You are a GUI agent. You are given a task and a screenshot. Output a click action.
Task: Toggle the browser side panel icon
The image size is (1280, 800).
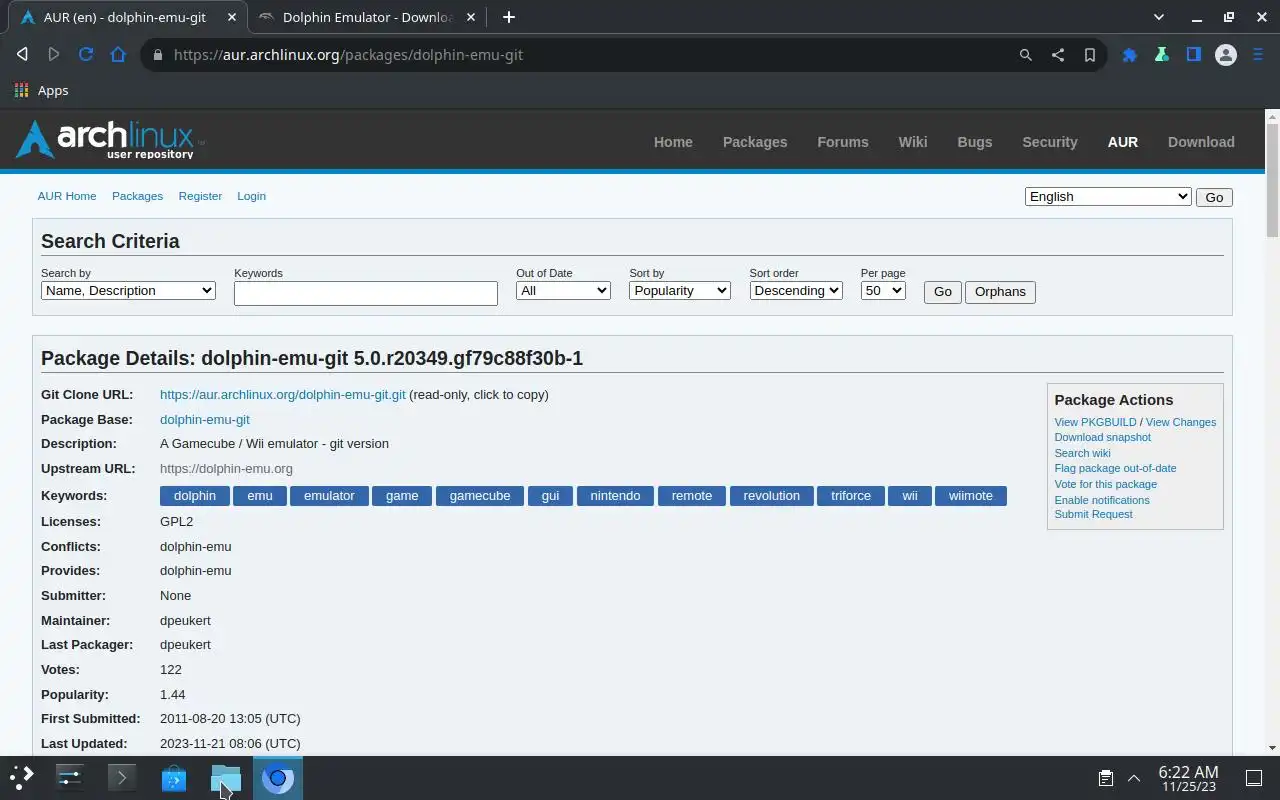(x=1193, y=55)
